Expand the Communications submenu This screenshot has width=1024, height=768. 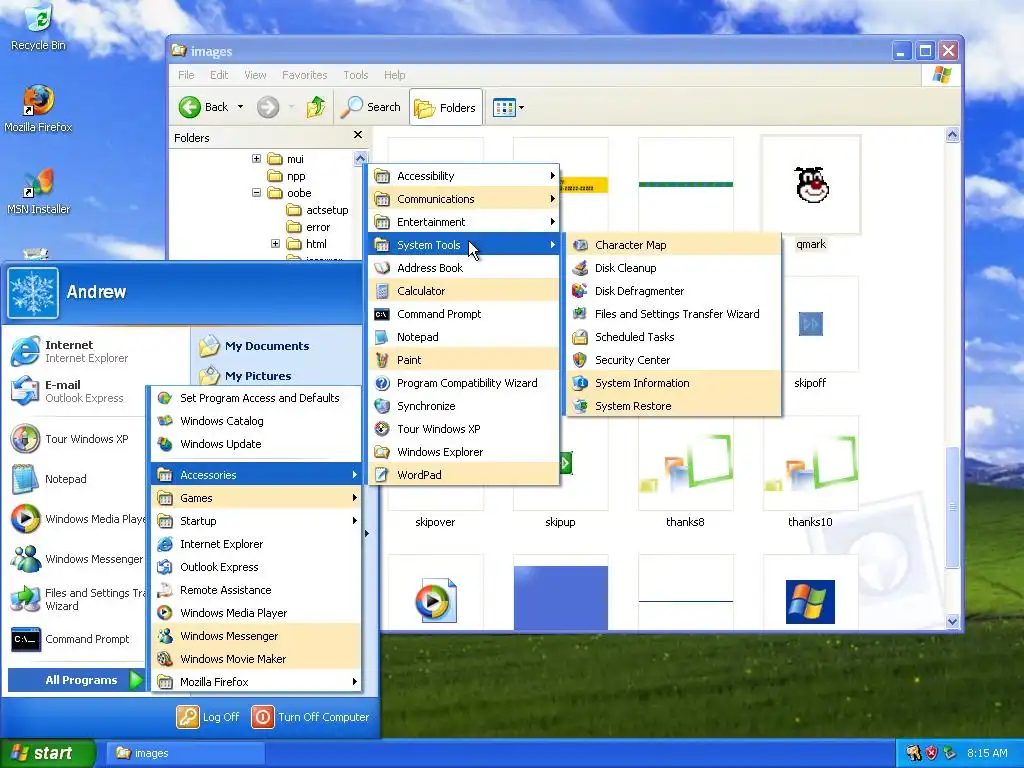pyautogui.click(x=464, y=199)
